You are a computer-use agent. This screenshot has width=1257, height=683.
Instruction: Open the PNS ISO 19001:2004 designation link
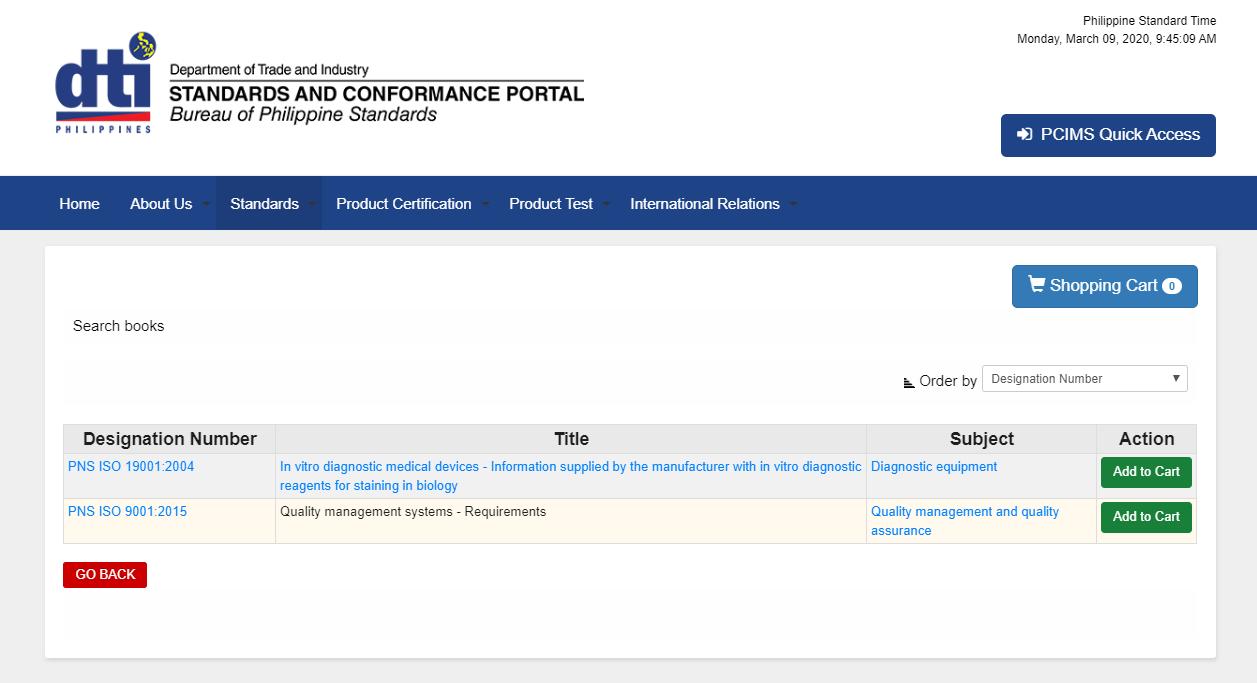tap(131, 467)
